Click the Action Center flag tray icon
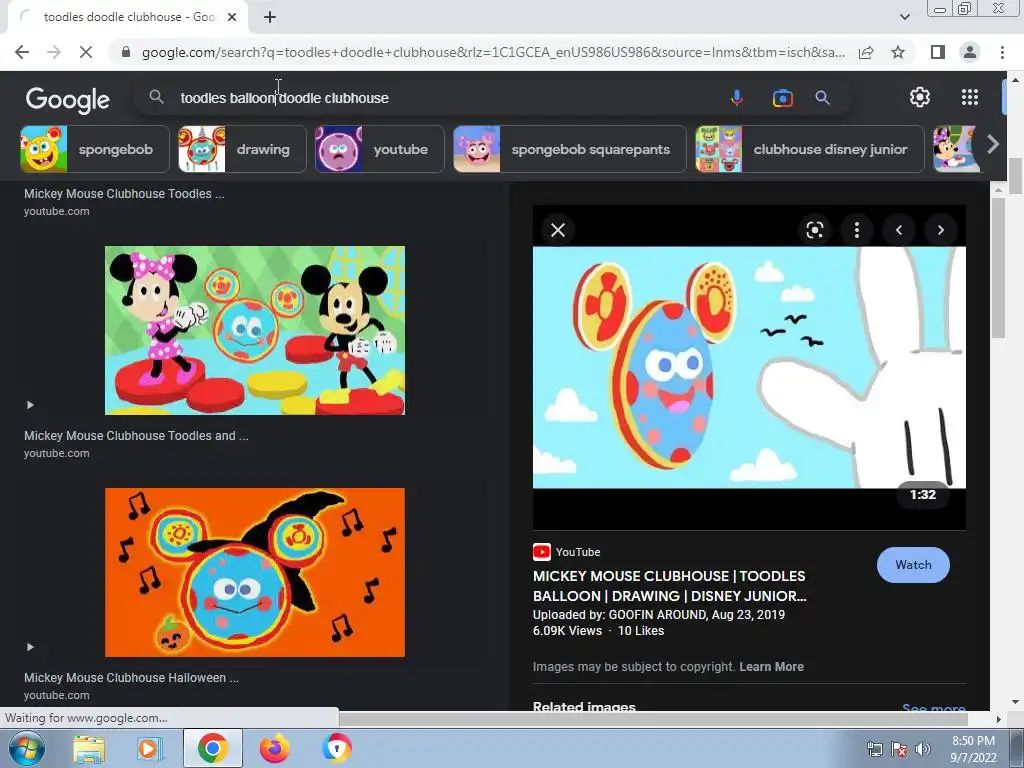 coord(899,749)
